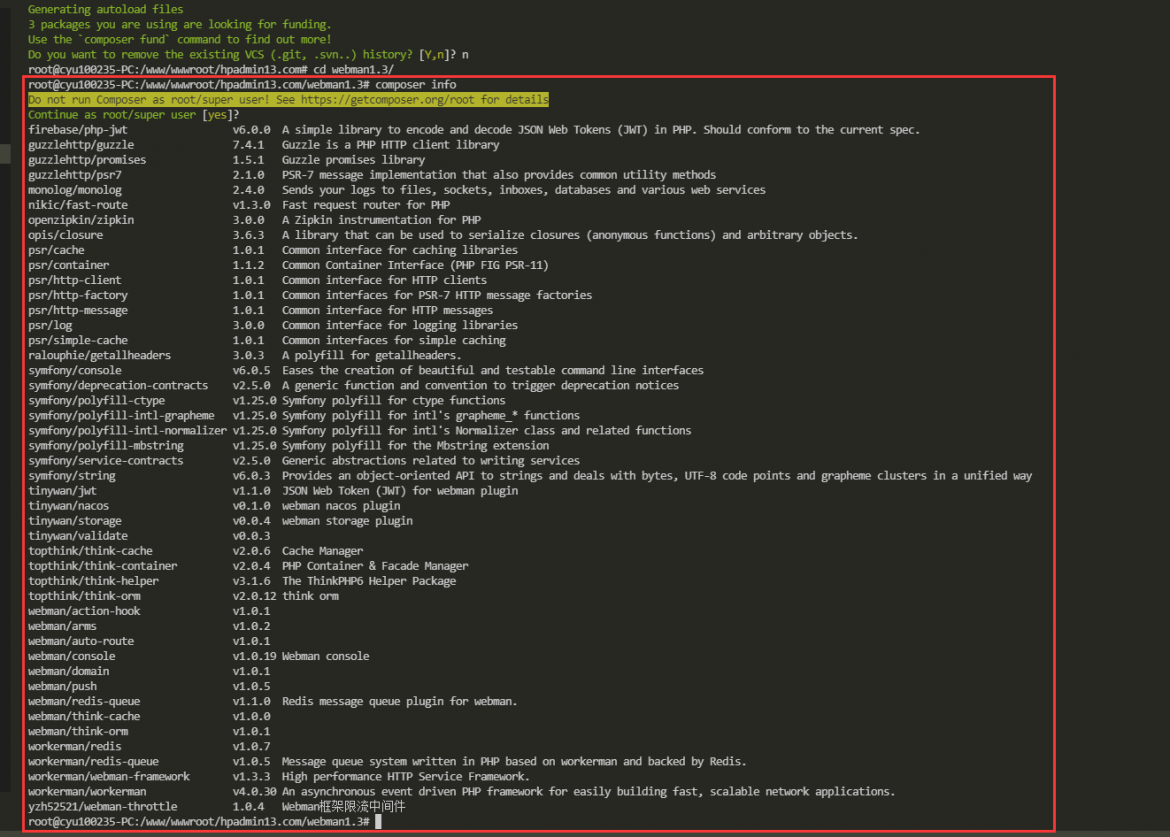Select psr/http-factory package name
Screen dimensions: 1170x837
(x=78, y=295)
